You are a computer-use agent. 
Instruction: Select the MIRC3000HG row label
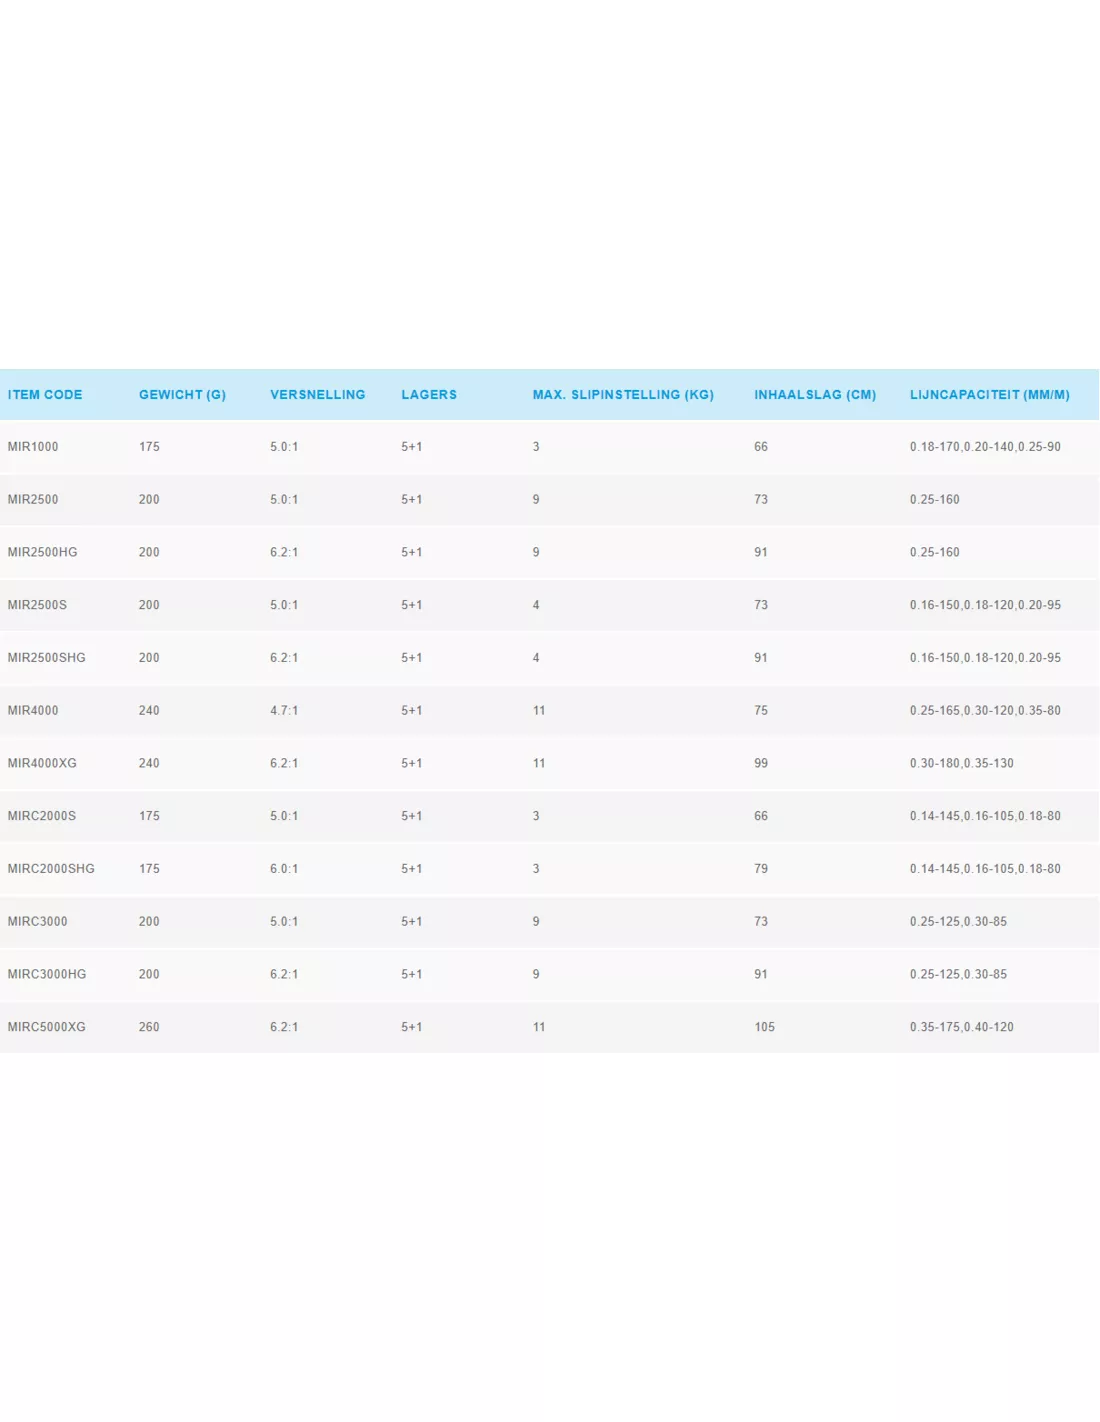(47, 975)
